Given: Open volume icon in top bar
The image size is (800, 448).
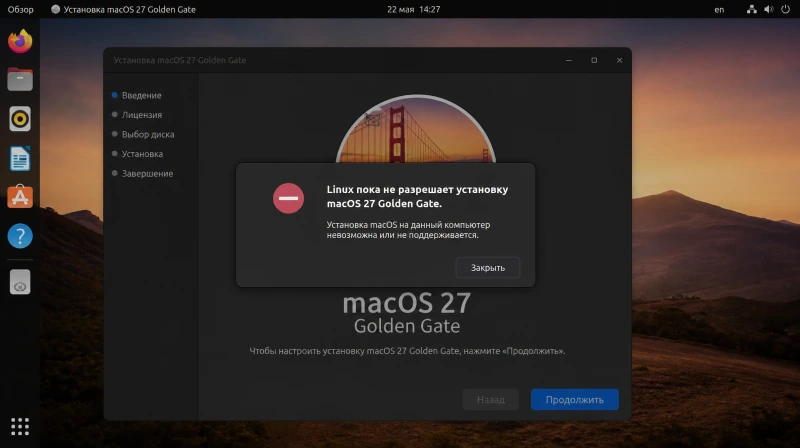Looking at the screenshot, I should pos(768,9).
